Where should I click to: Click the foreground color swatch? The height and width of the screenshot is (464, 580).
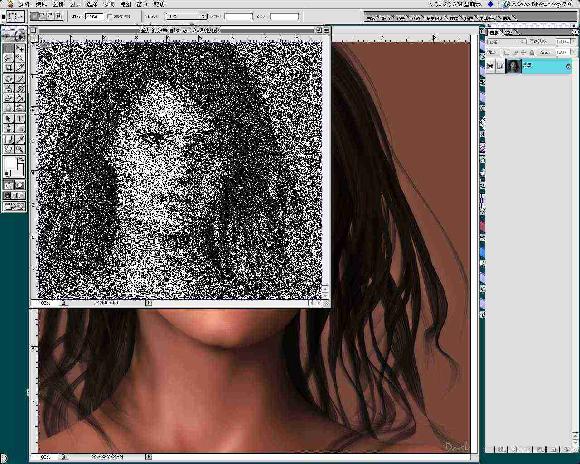10,163
